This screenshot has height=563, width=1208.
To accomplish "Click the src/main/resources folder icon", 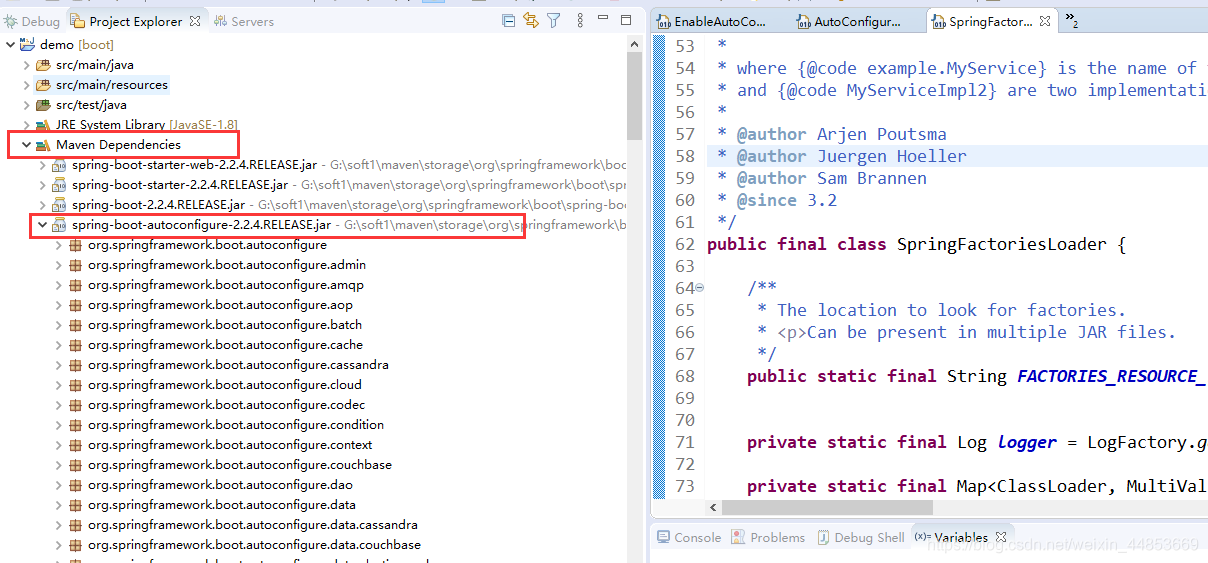I will pos(43,85).
